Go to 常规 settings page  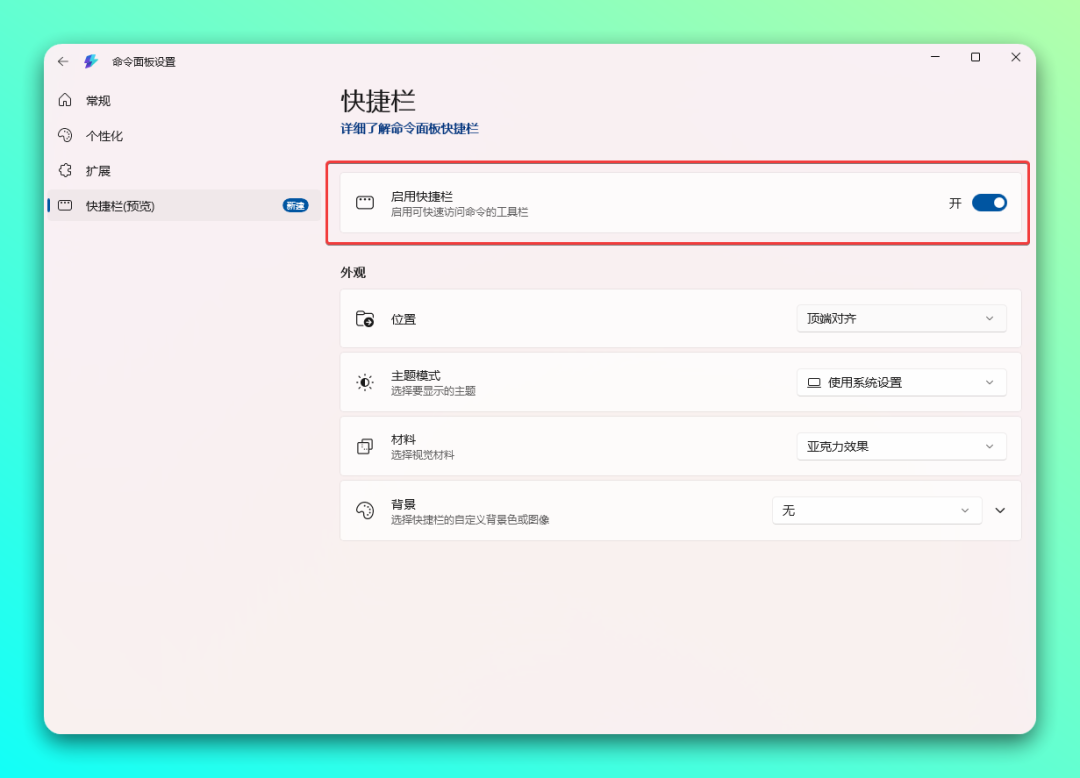click(x=98, y=100)
